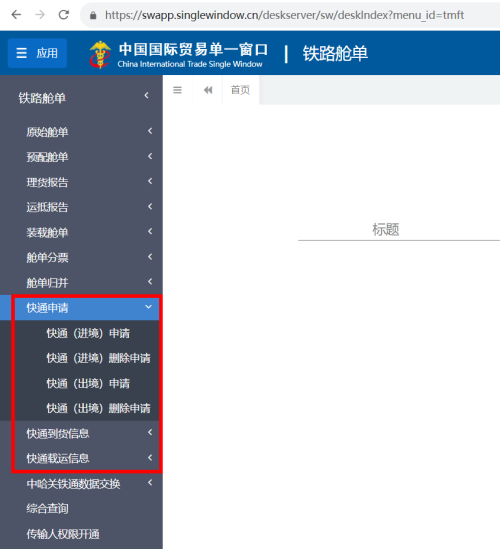Click the browser forward arrow

tap(40, 15)
